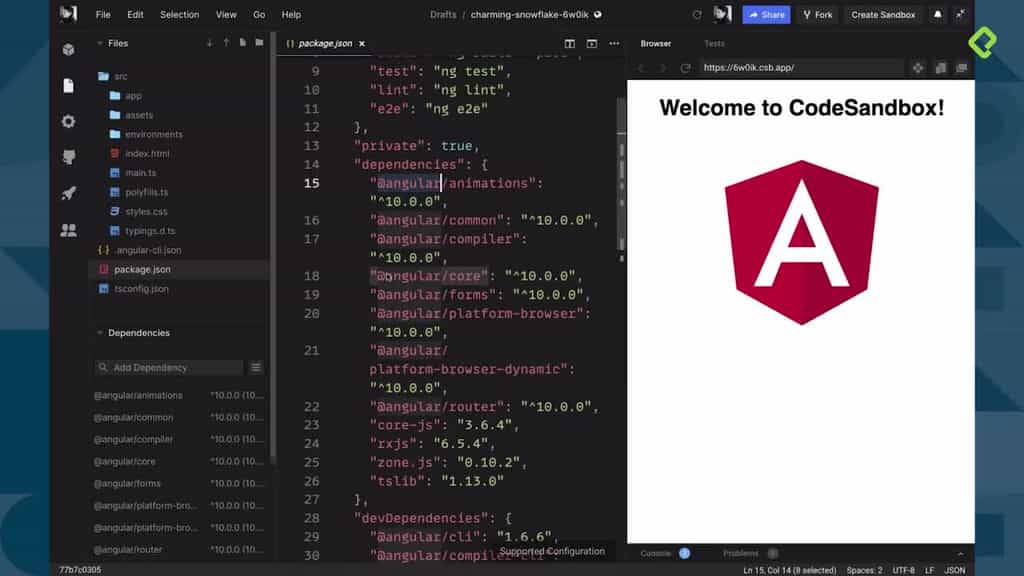Refresh the browser preview pane
The image size is (1024, 576).
(x=686, y=68)
